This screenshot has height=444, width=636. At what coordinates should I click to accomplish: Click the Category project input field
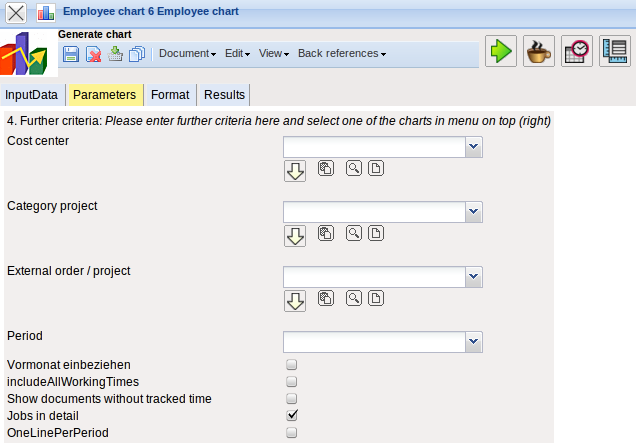375,212
